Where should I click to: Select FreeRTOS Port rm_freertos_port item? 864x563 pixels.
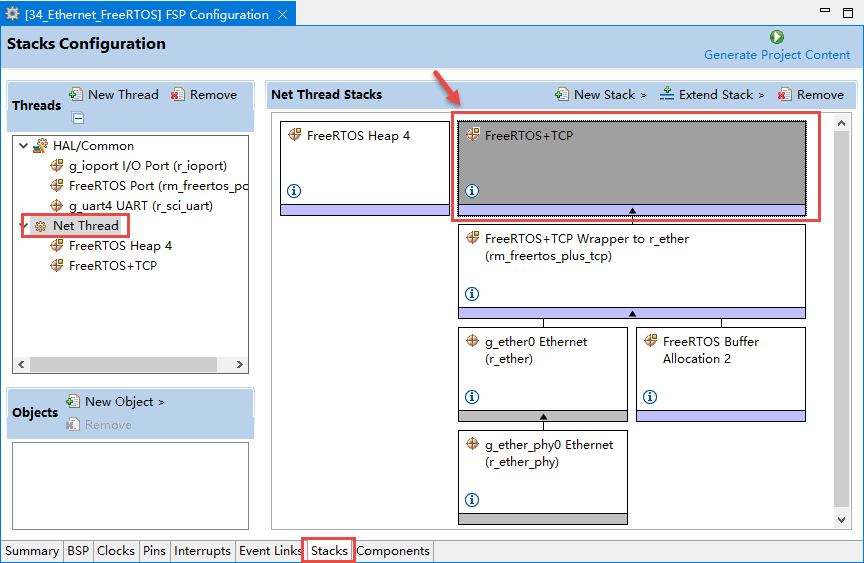pos(158,186)
